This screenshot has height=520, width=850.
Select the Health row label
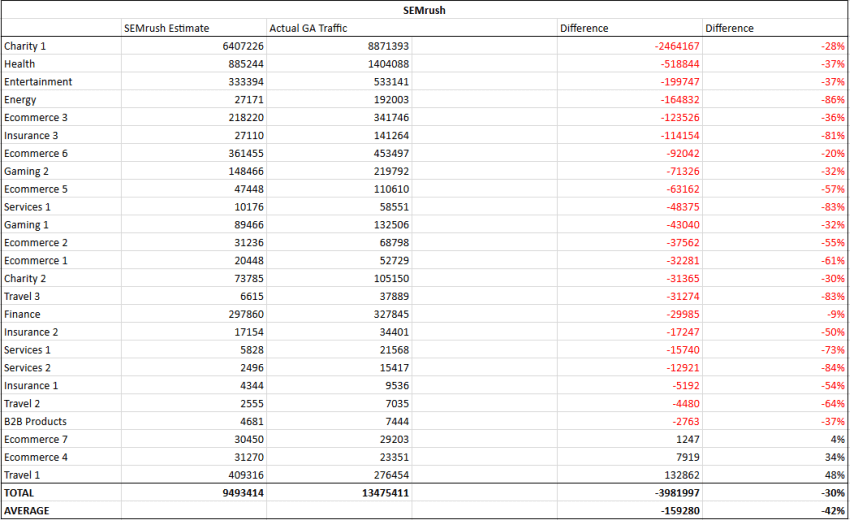(61, 64)
